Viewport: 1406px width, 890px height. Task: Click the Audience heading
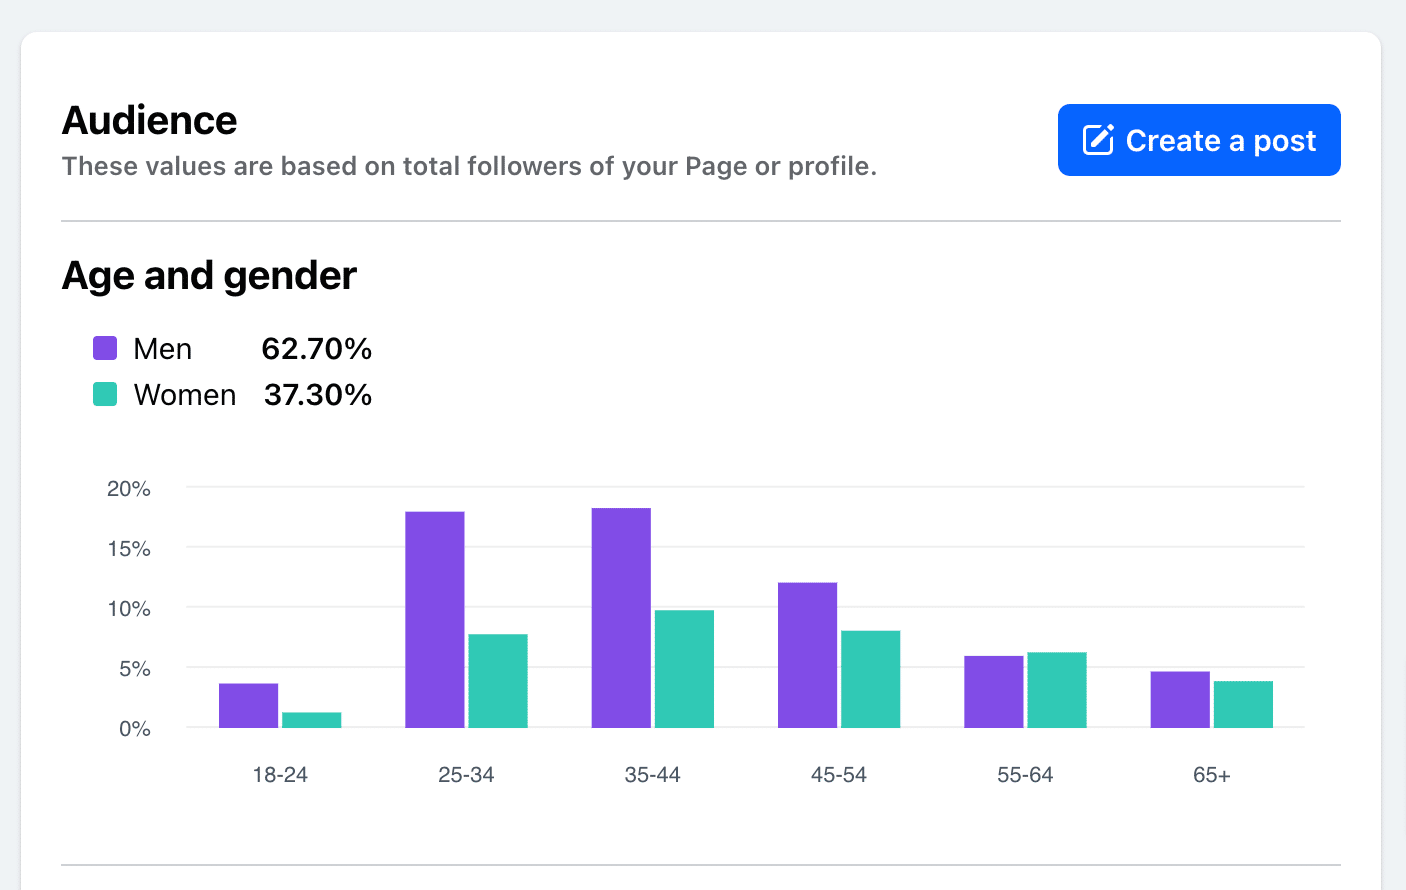click(149, 120)
